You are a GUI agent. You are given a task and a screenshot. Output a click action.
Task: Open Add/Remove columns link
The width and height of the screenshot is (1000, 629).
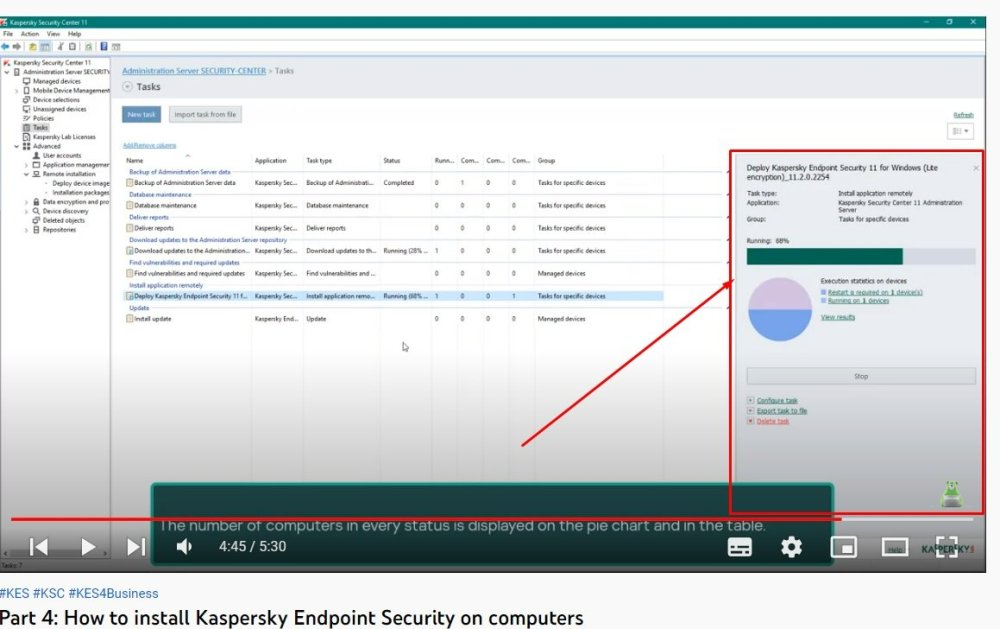click(x=149, y=145)
